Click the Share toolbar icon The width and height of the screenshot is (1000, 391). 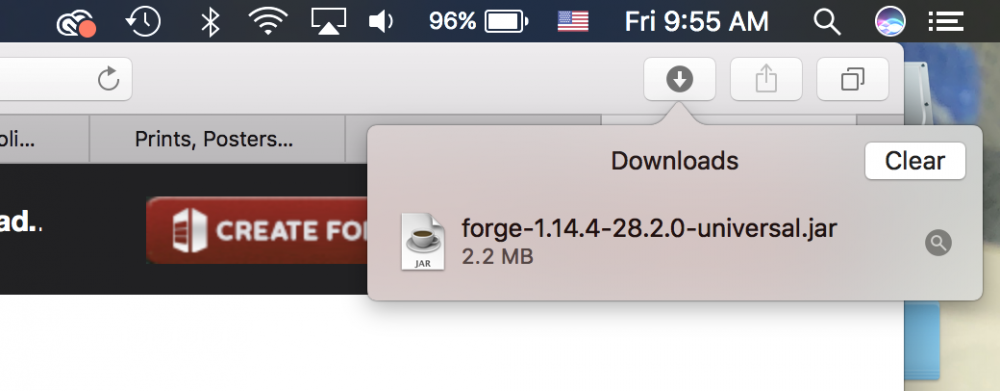point(766,79)
